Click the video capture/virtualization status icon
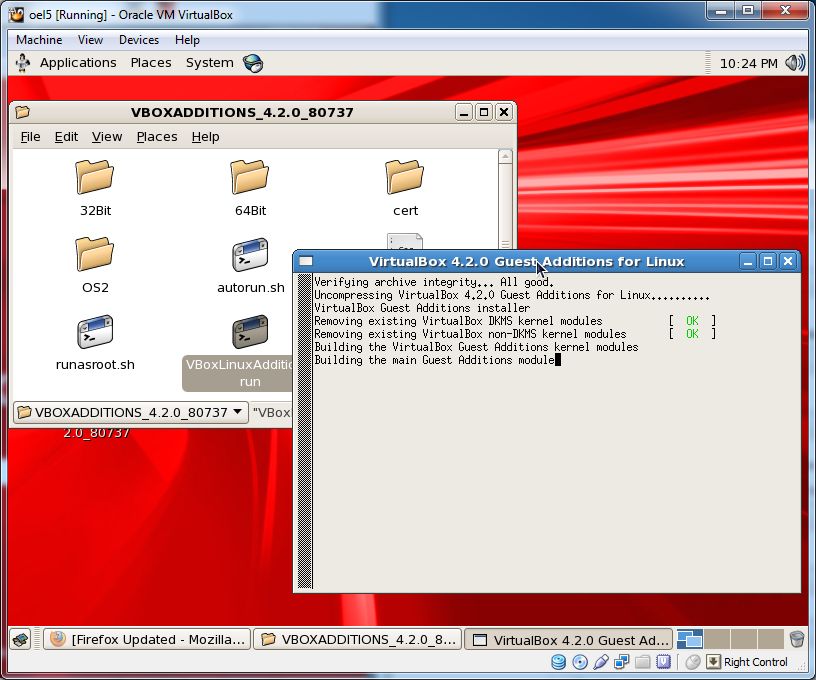This screenshot has height=680, width=816. (664, 662)
